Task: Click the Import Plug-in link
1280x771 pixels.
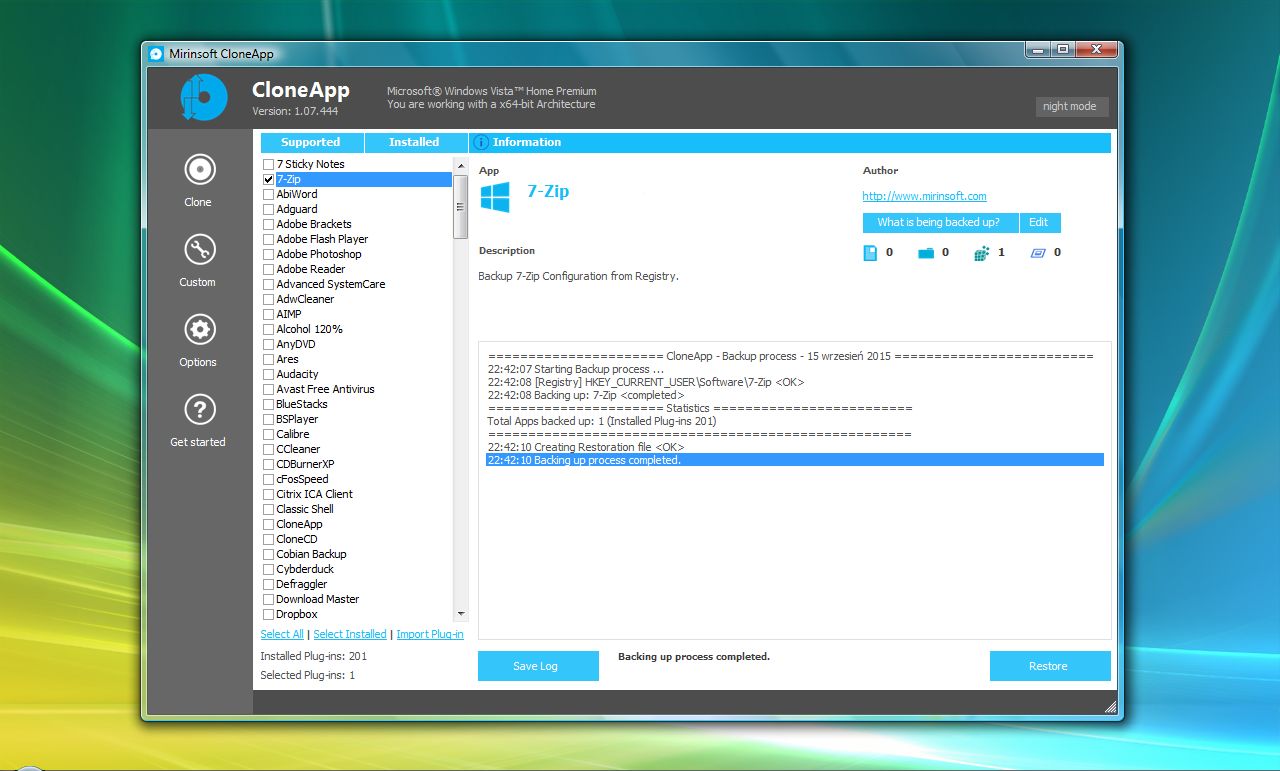Action: [430, 635]
